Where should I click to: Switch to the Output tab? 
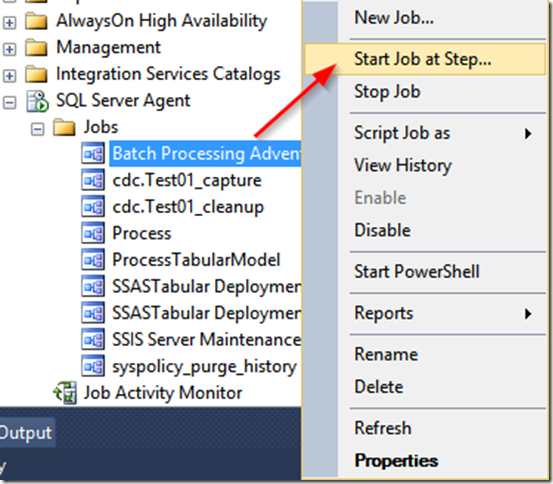[25, 433]
